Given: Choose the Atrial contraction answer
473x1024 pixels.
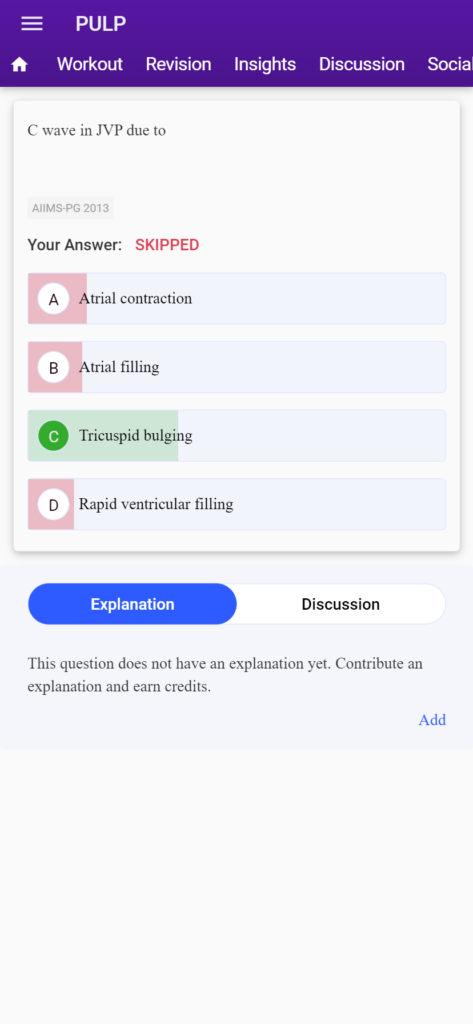Looking at the screenshot, I should coord(236,298).
